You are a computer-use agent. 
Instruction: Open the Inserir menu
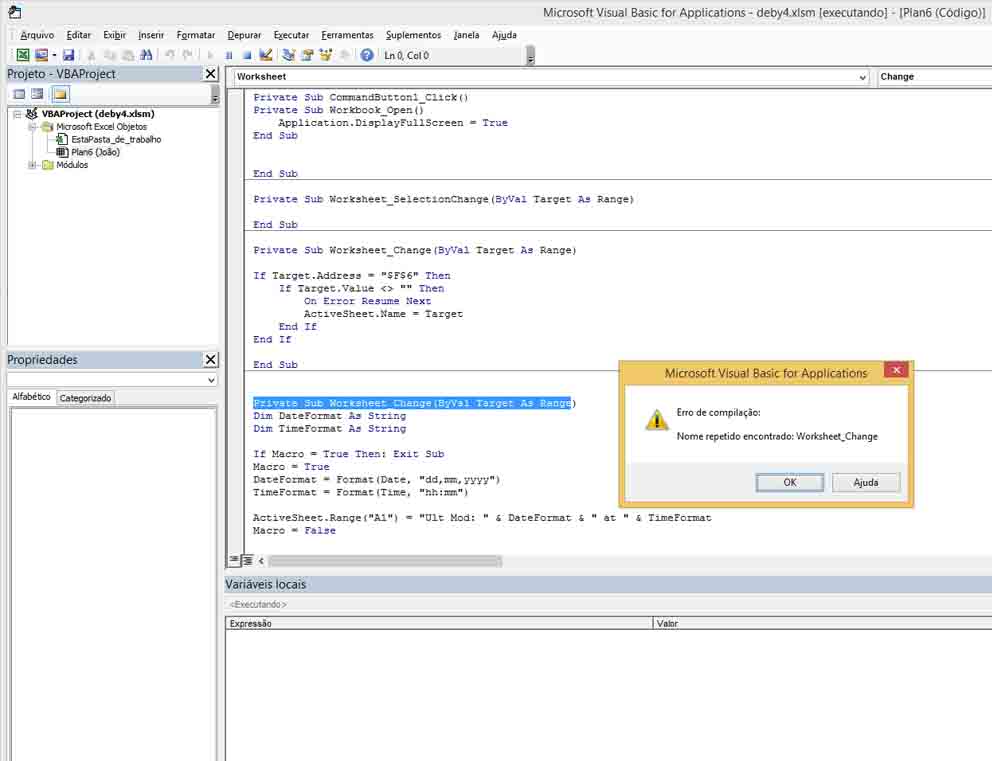(151, 35)
